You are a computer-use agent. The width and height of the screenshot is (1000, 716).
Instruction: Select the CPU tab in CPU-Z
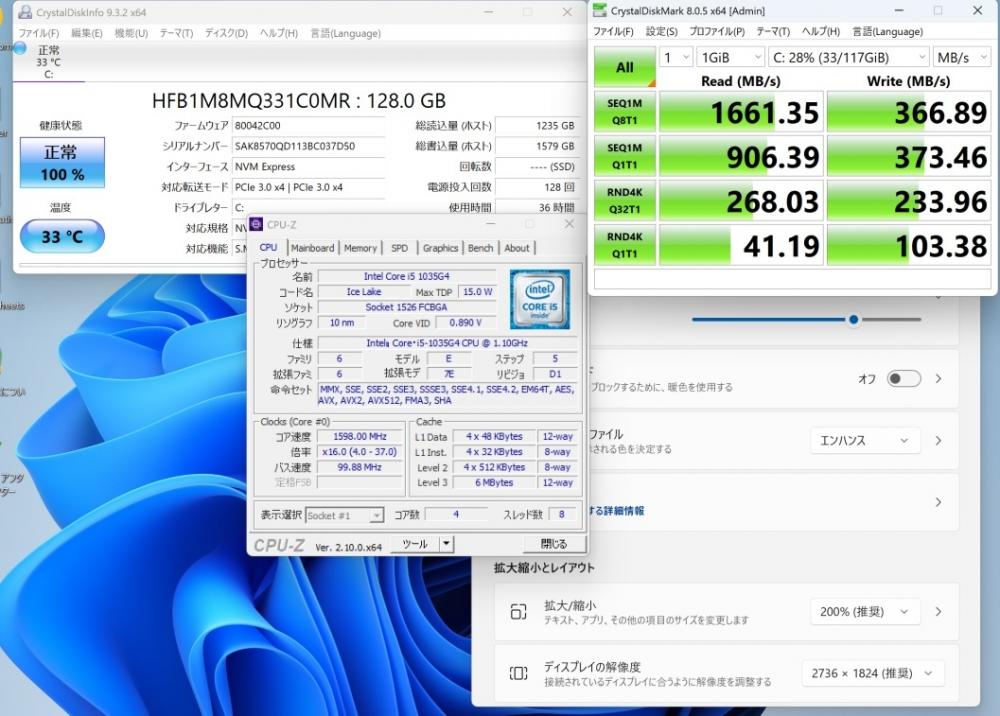point(268,247)
